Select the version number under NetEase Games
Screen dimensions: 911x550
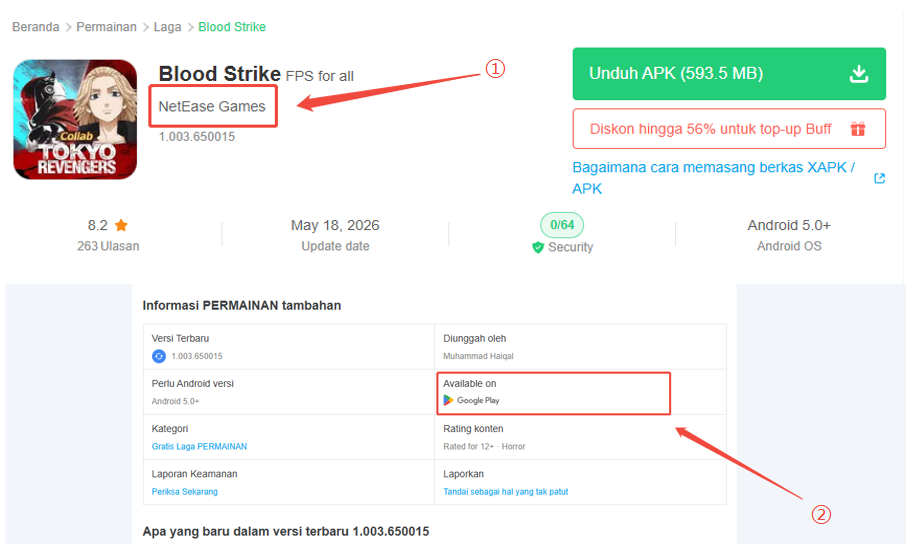197,136
